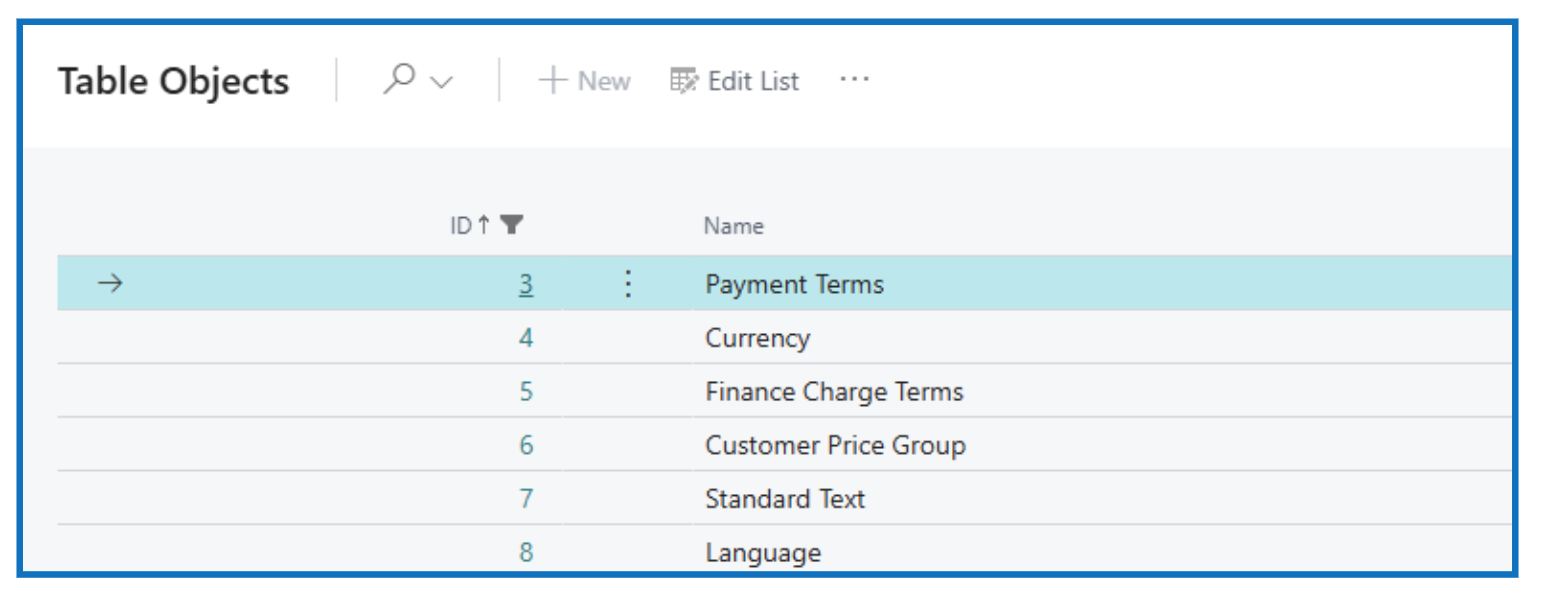Expand the search dropdown chevron
Image resolution: width=1542 pixels, height=594 pixels.
pyautogui.click(x=441, y=82)
